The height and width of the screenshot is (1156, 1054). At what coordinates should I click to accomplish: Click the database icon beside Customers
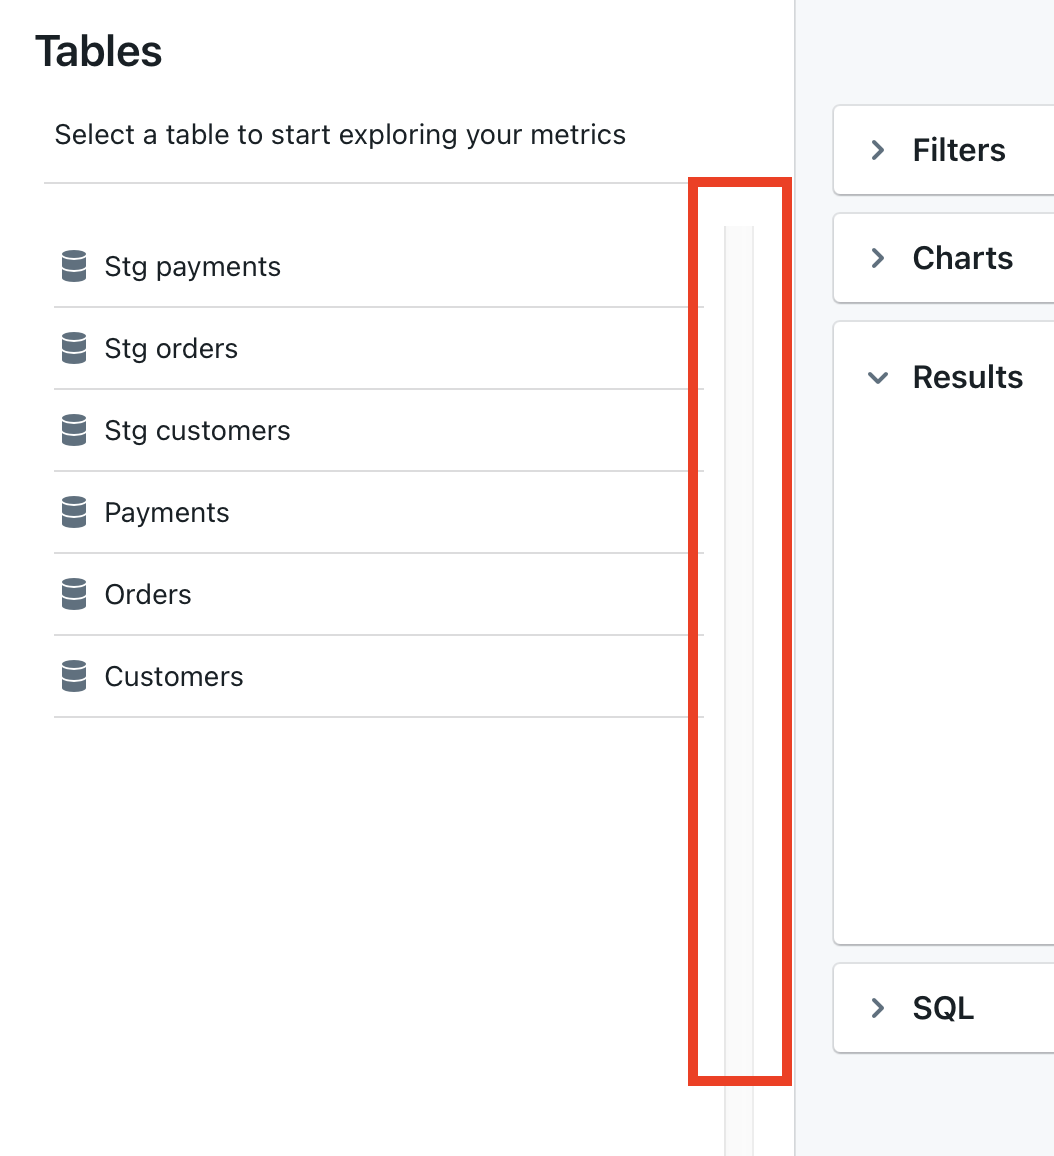[x=73, y=676]
